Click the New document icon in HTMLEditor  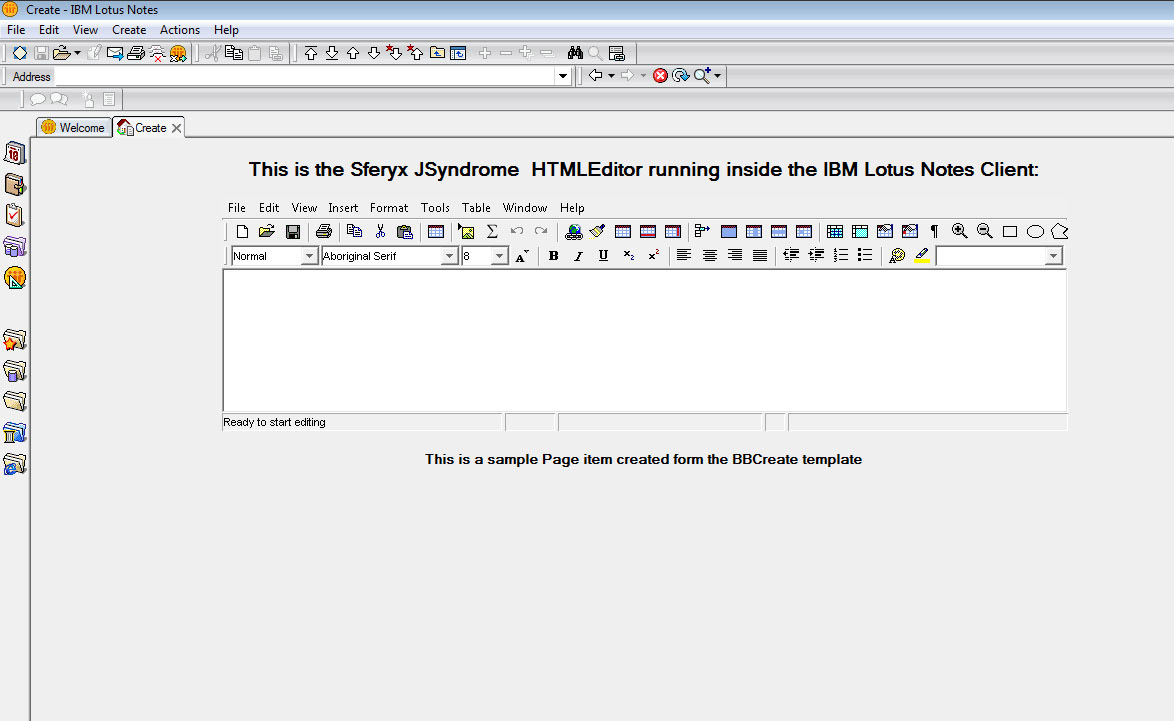[x=242, y=231]
